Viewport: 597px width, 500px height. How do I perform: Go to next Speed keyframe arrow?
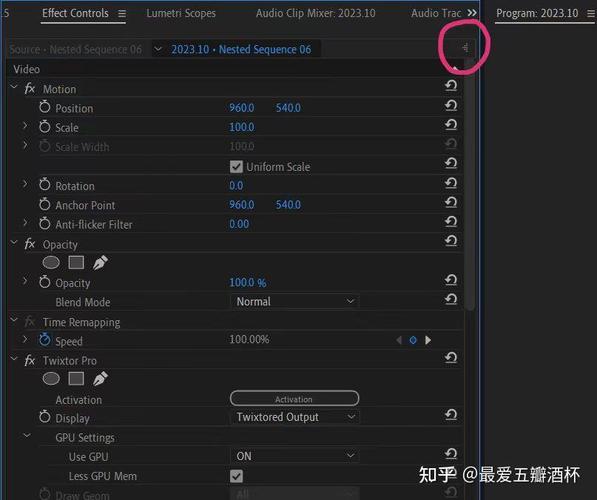(x=428, y=340)
